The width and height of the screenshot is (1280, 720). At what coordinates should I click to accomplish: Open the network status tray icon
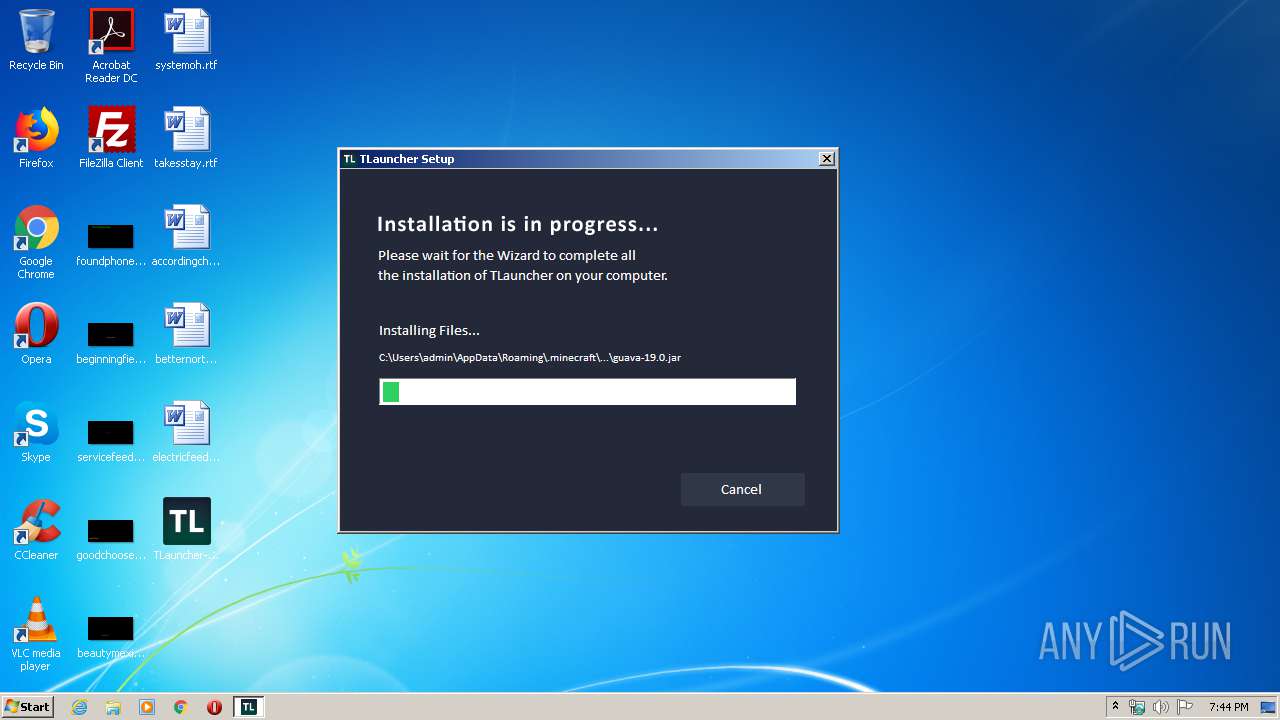(x=1137, y=707)
